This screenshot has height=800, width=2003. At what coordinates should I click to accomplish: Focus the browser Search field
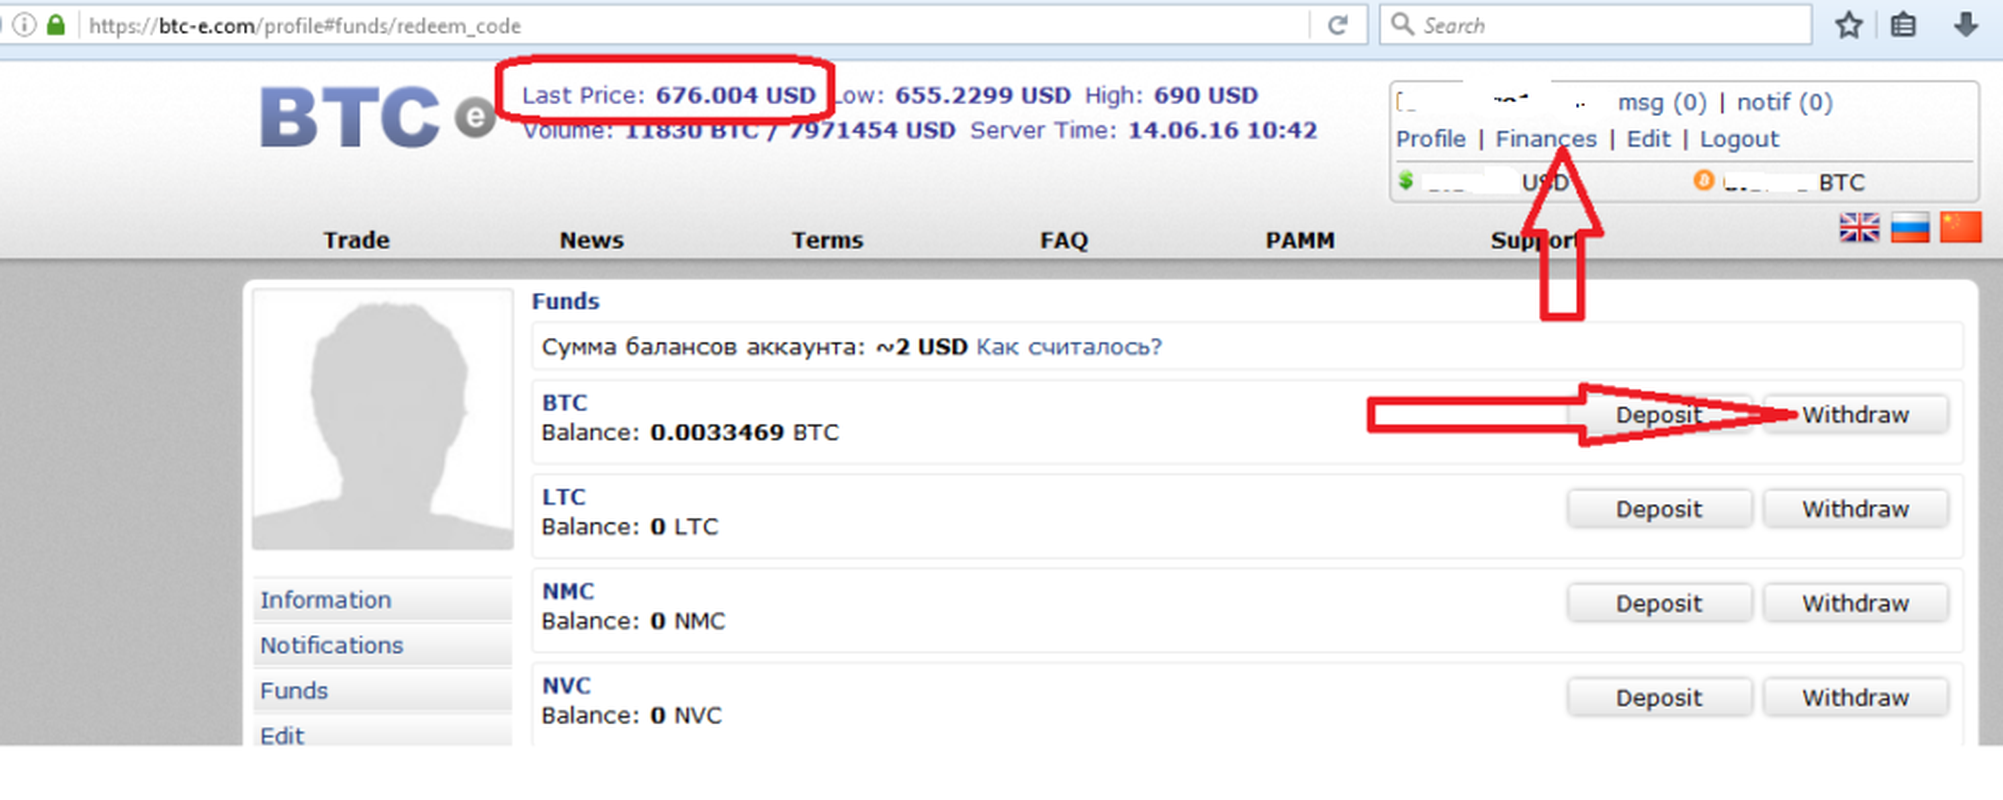click(1596, 25)
